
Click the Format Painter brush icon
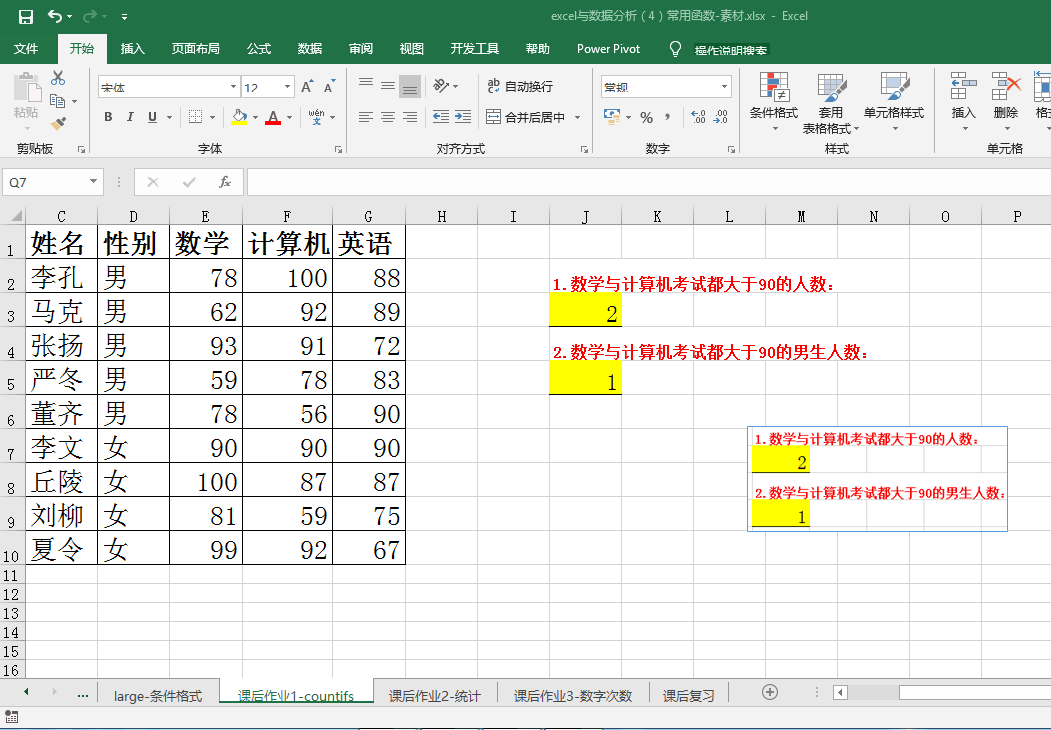pyautogui.click(x=58, y=123)
